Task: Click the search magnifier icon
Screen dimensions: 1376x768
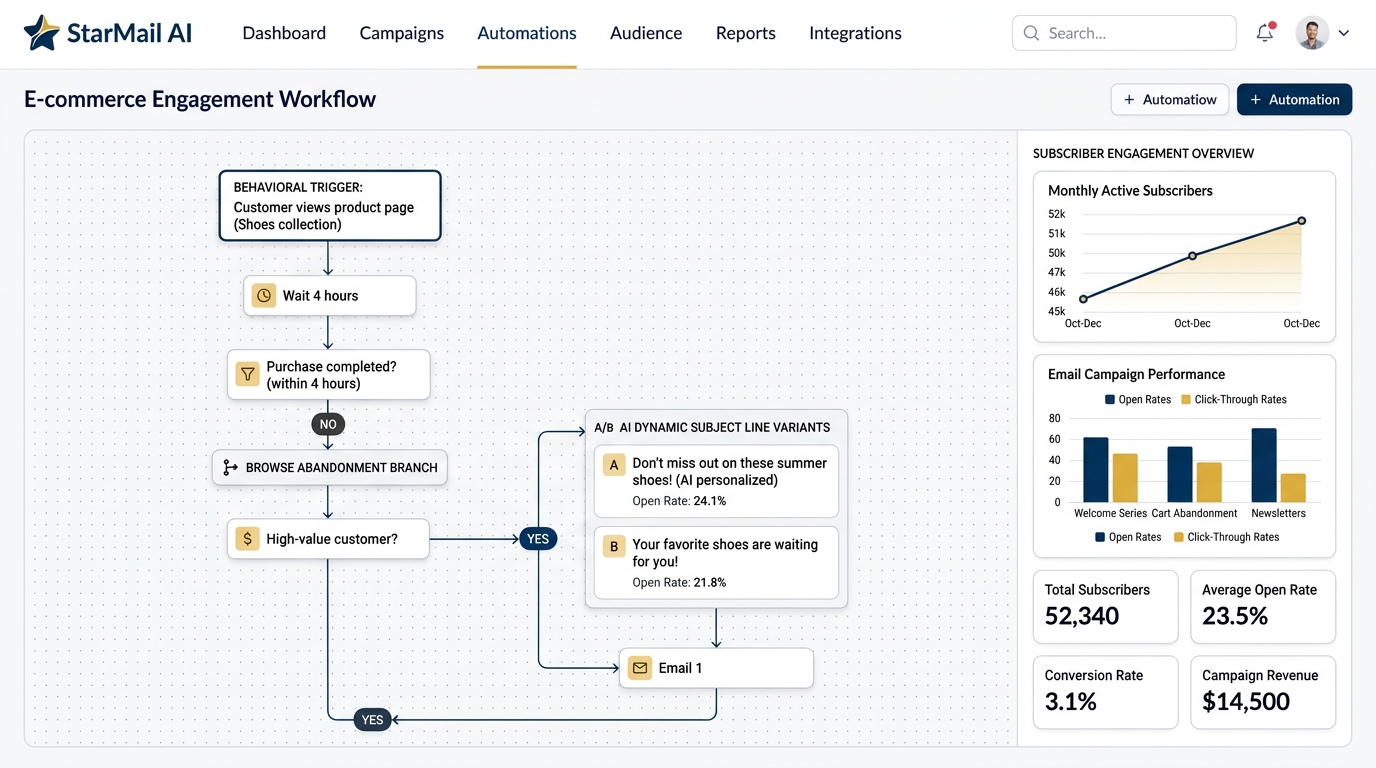Action: pyautogui.click(x=1031, y=33)
